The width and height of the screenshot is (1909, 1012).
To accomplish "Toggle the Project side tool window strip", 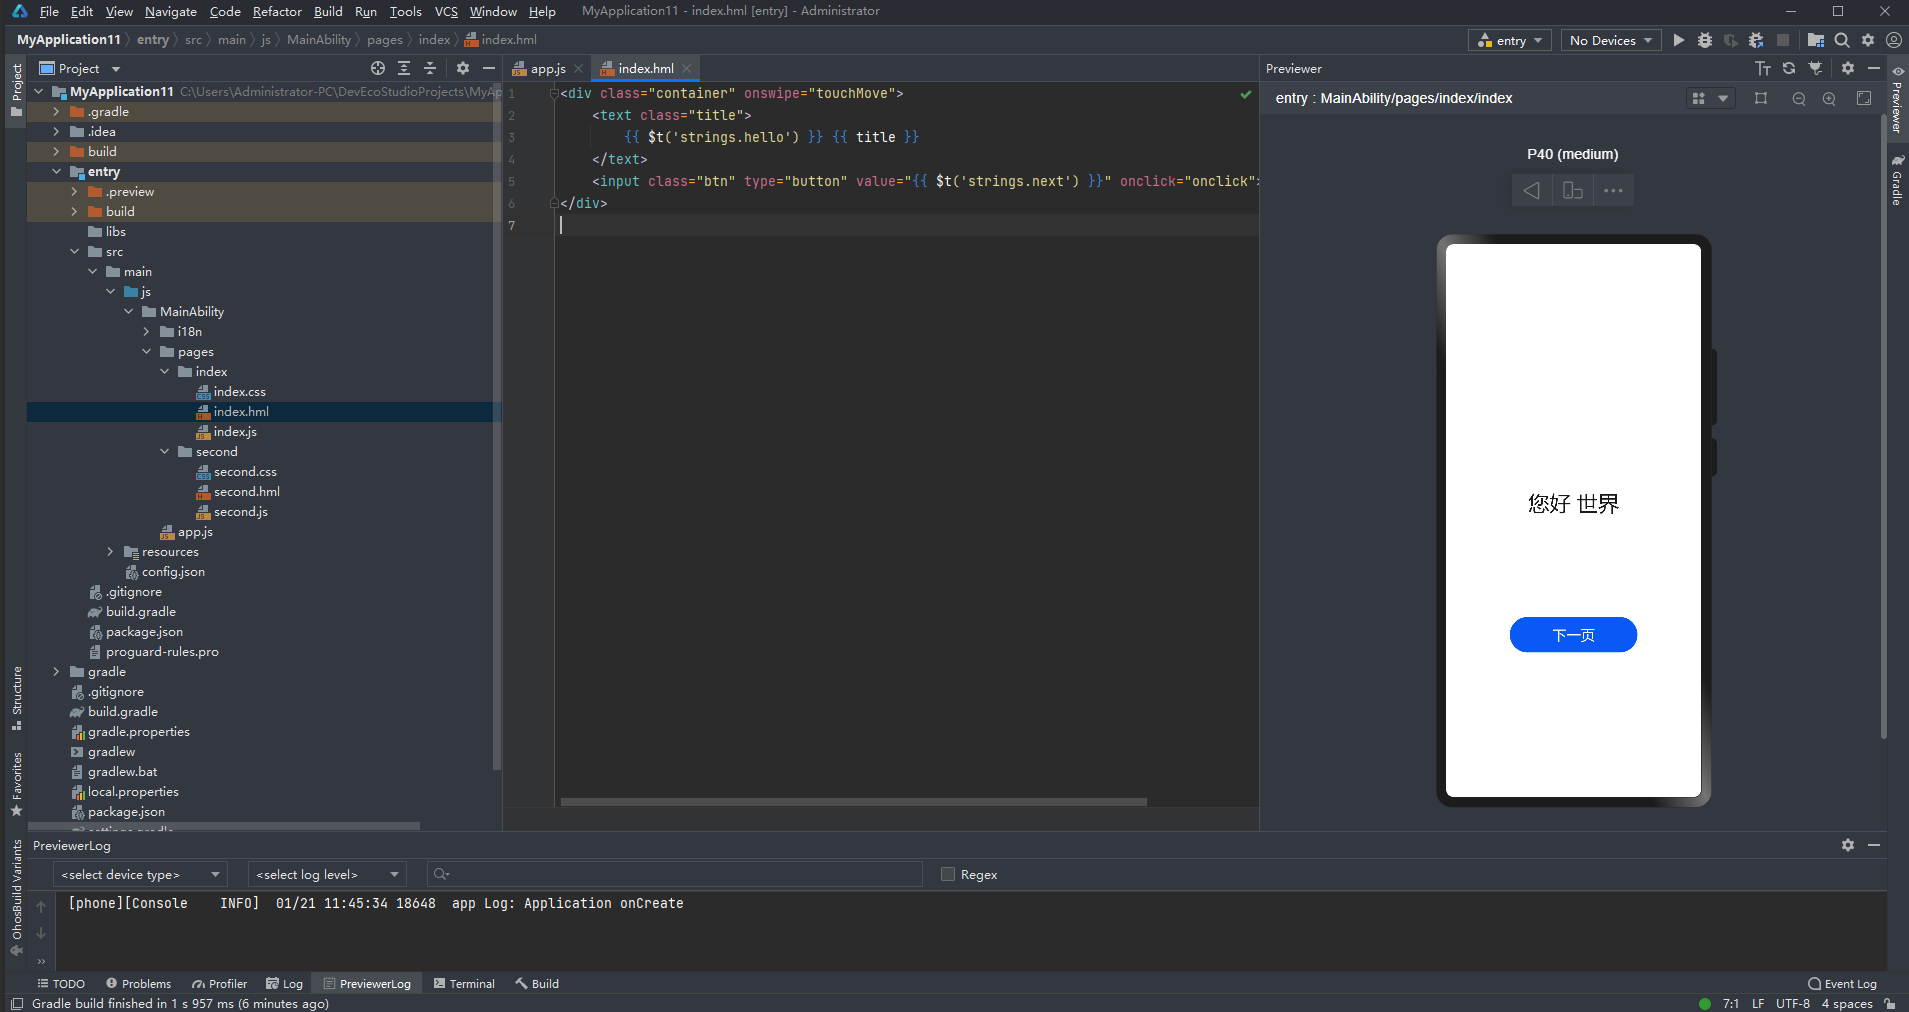I will tap(16, 90).
